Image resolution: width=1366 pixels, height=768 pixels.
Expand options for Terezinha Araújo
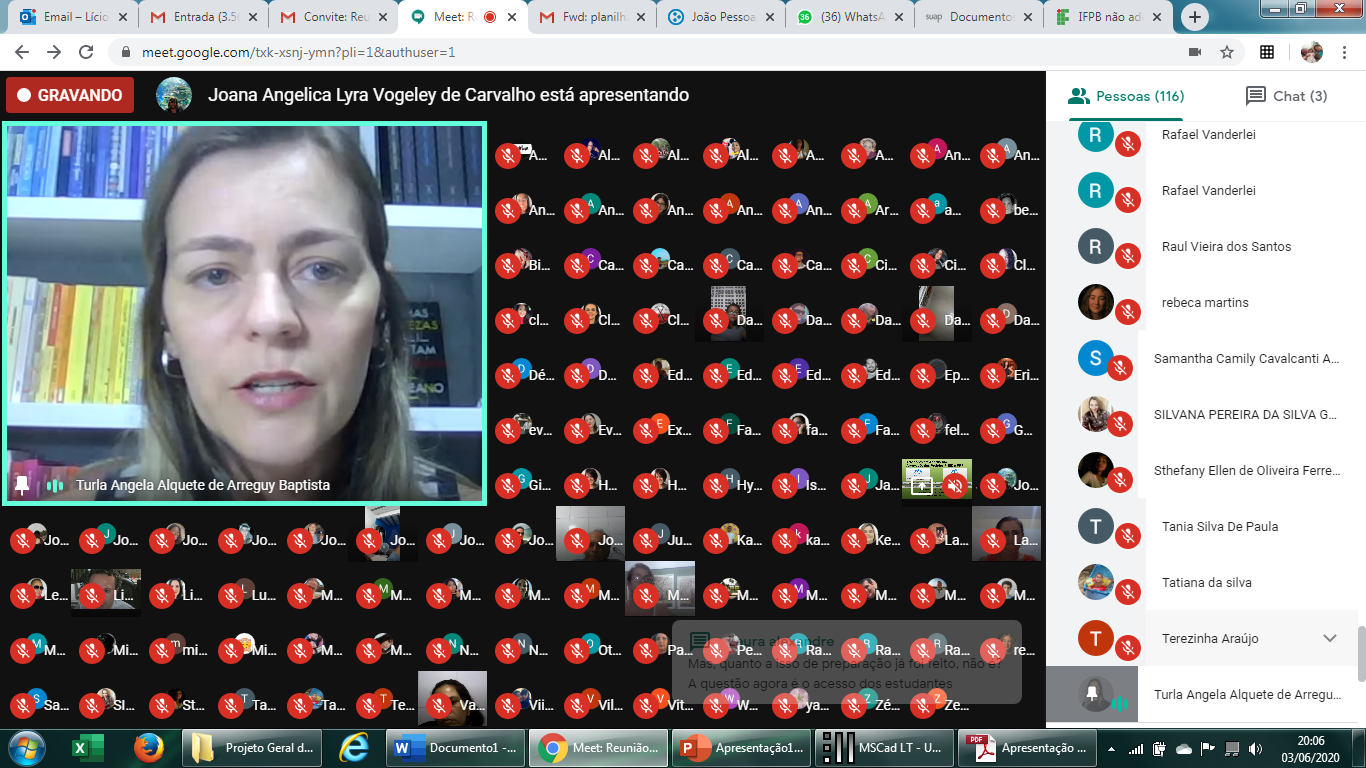[1329, 638]
